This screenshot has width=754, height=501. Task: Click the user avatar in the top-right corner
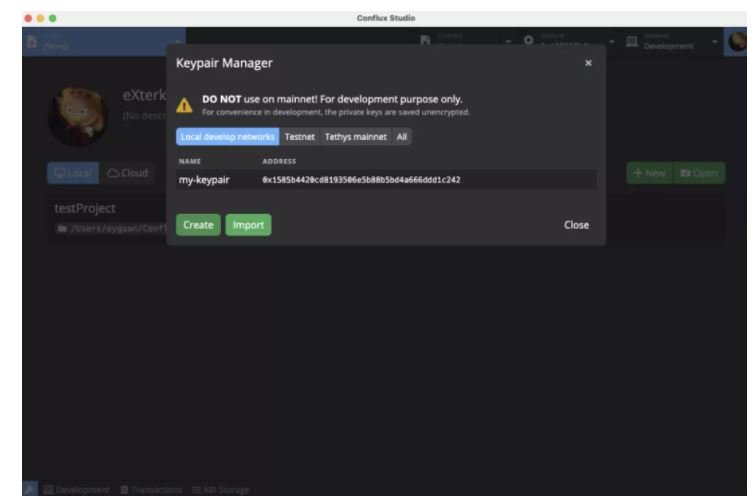pyautogui.click(x=736, y=41)
